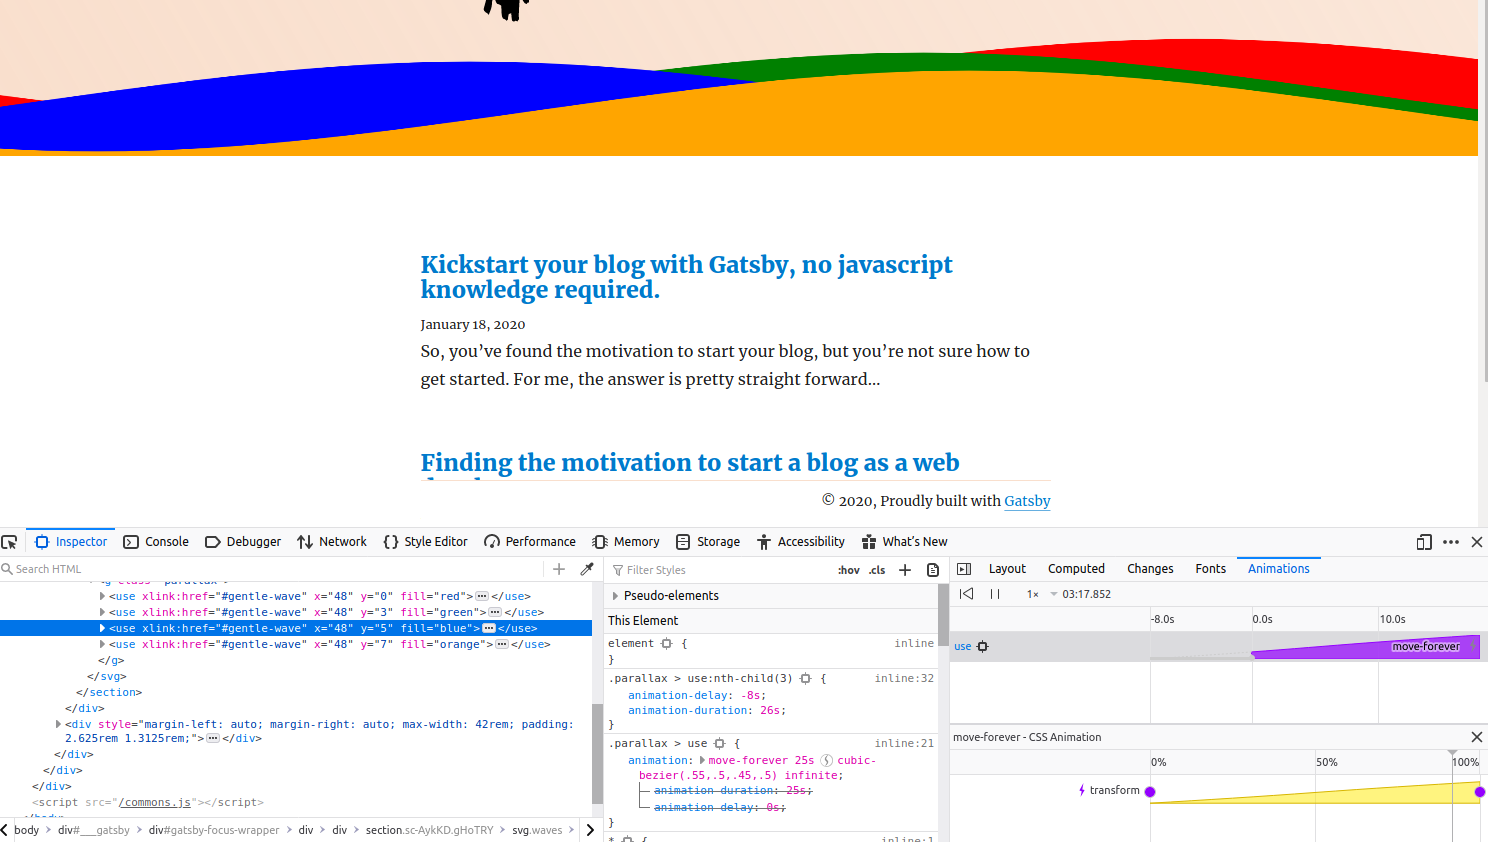This screenshot has height=842, width=1488.
Task: Open the DevTools meatball customization menu
Action: click(1451, 542)
